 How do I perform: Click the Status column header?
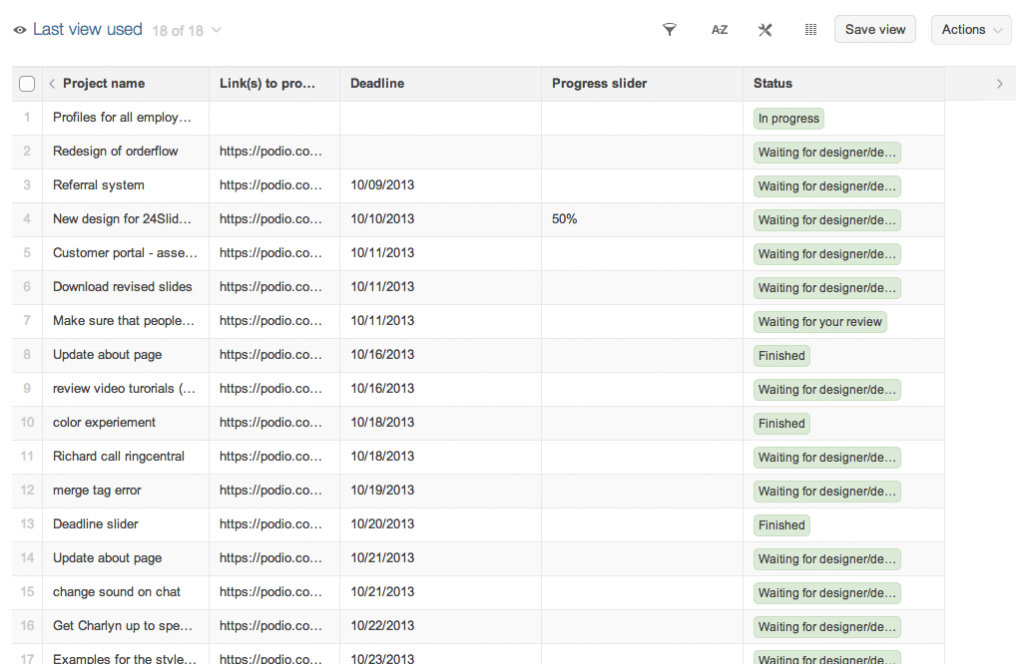coord(773,84)
